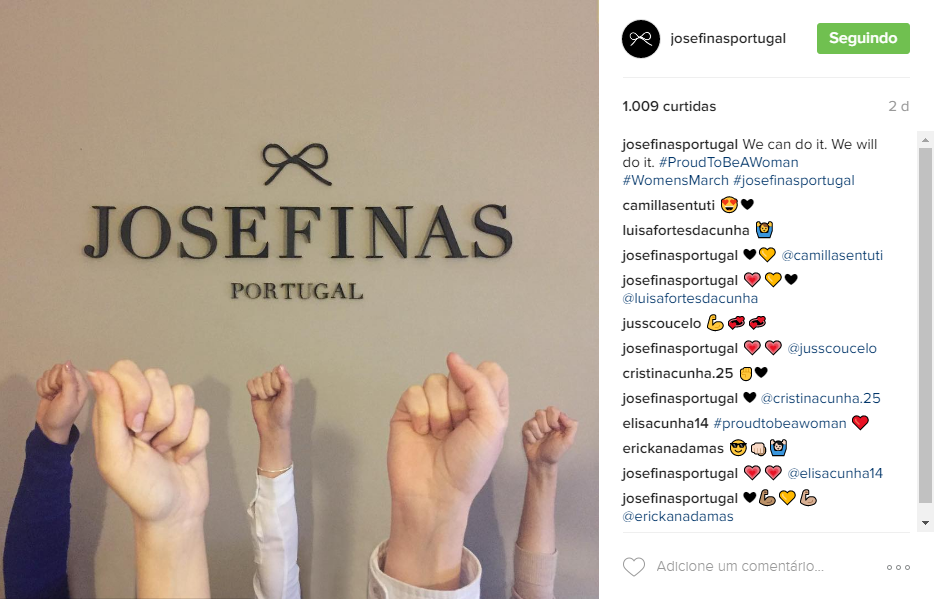Image resolution: width=934 pixels, height=599 pixels.
Task: Click the @luisafortesdacunha mention
Action: (690, 298)
